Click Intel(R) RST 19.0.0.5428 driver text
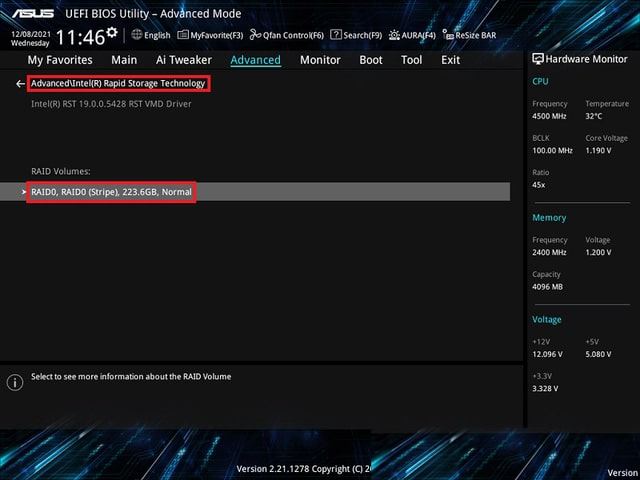640x480 pixels. [x=111, y=104]
